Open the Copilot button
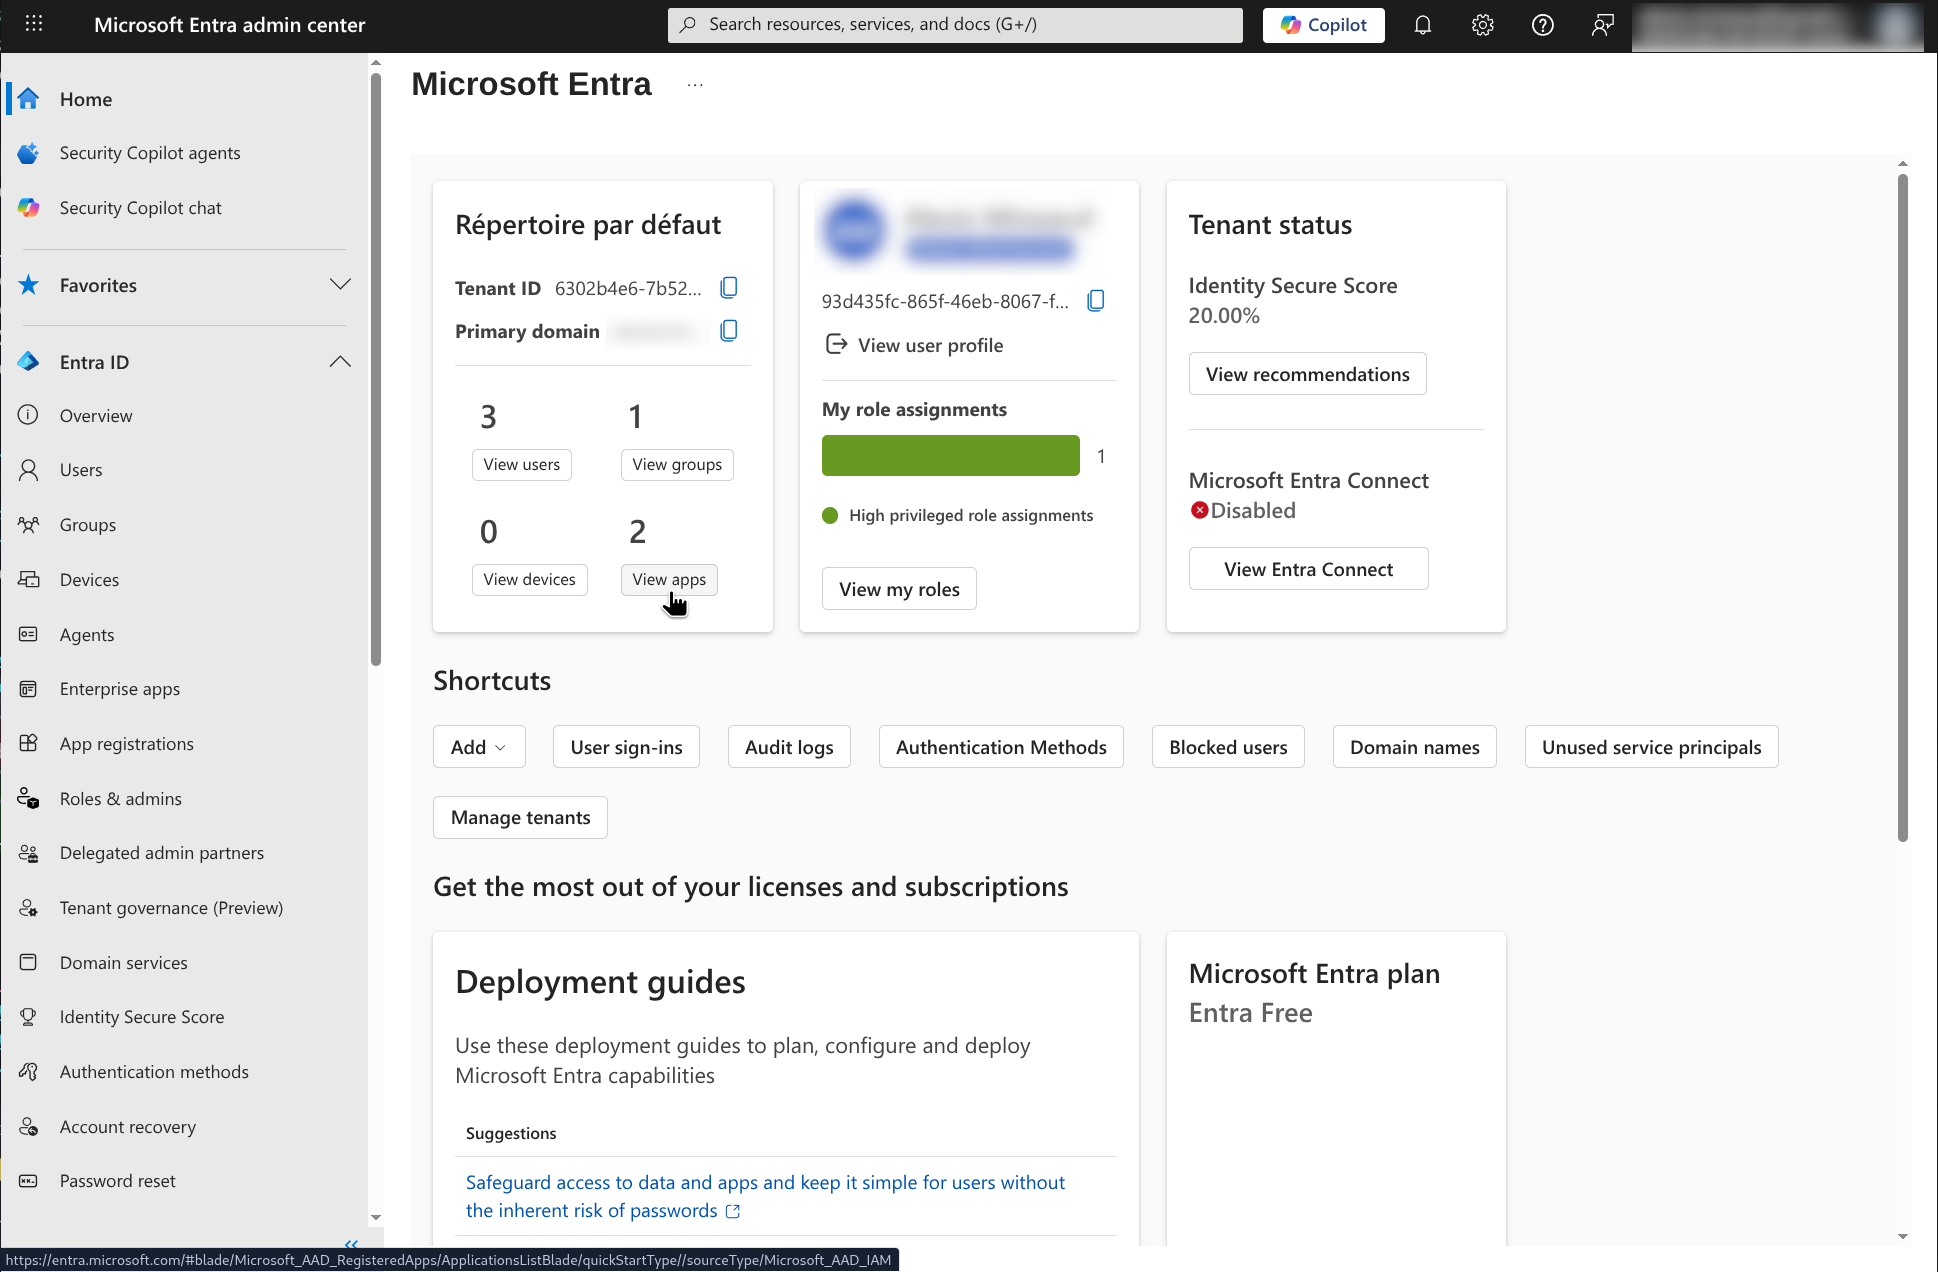The height and width of the screenshot is (1272, 1938). 1323,25
